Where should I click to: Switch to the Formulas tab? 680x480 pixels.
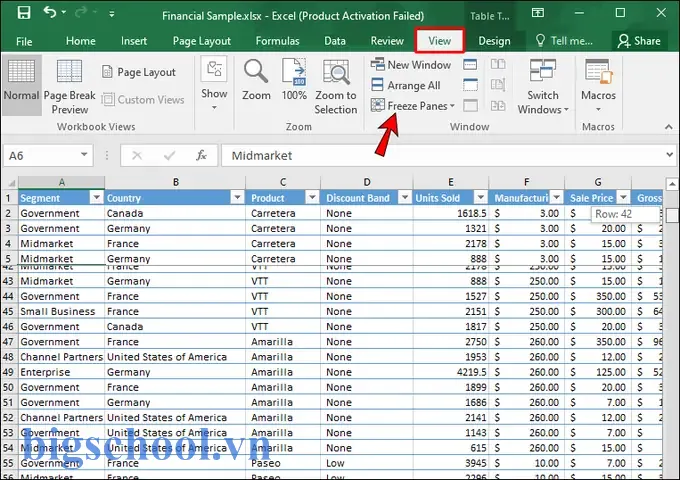278,41
